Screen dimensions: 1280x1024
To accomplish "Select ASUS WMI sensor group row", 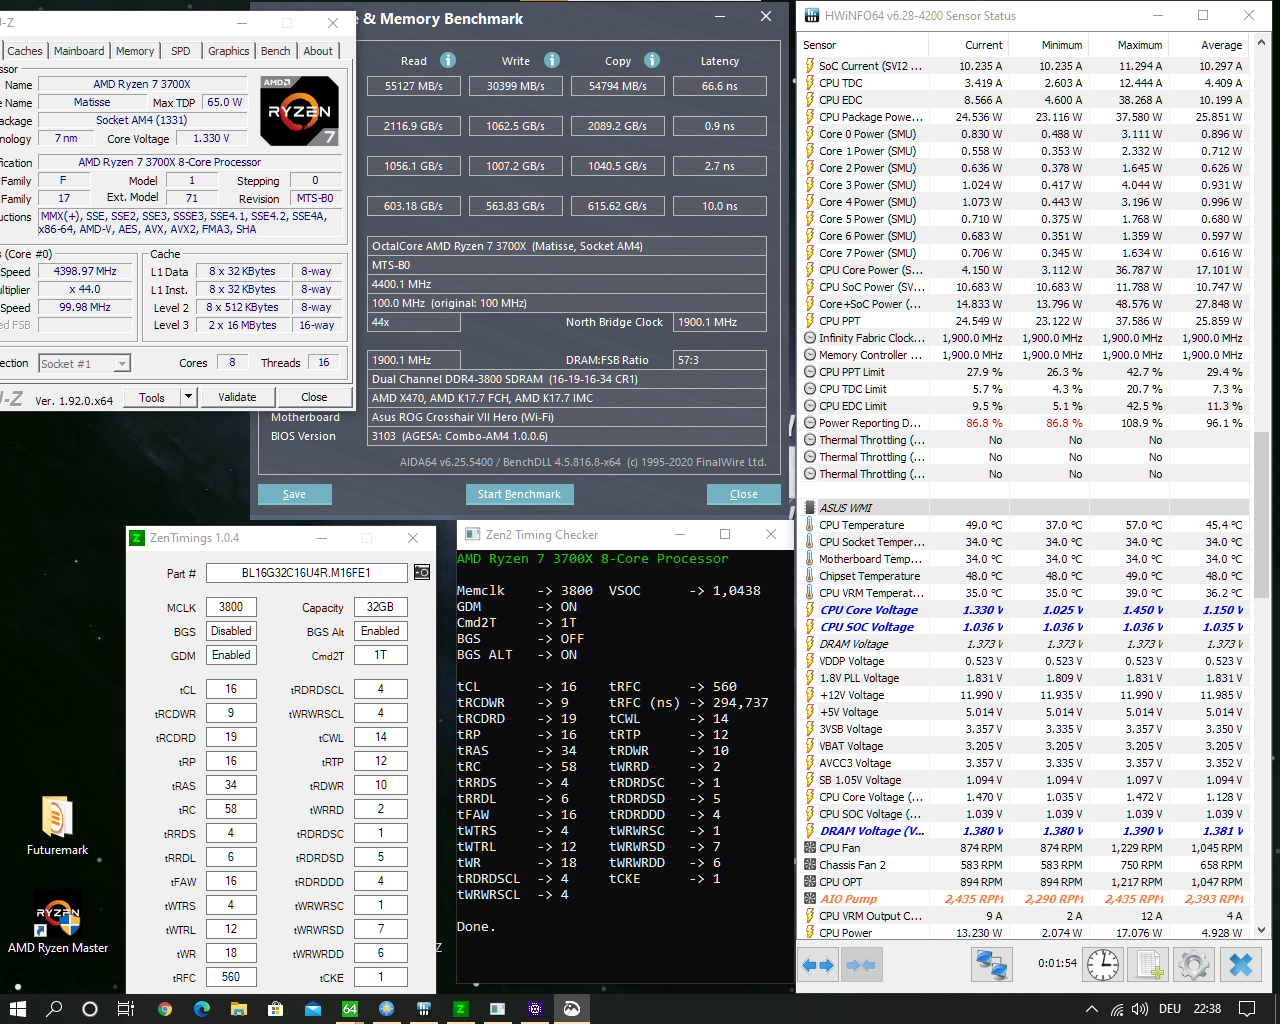I will 1024,508.
